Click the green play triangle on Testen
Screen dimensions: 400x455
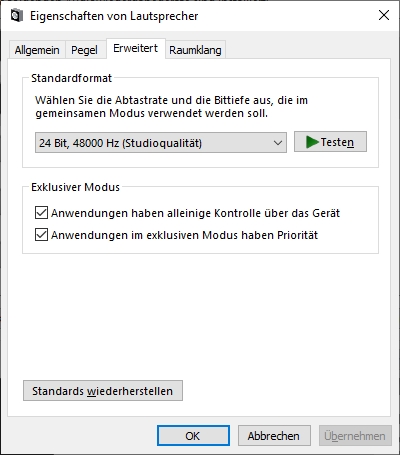click(x=312, y=142)
